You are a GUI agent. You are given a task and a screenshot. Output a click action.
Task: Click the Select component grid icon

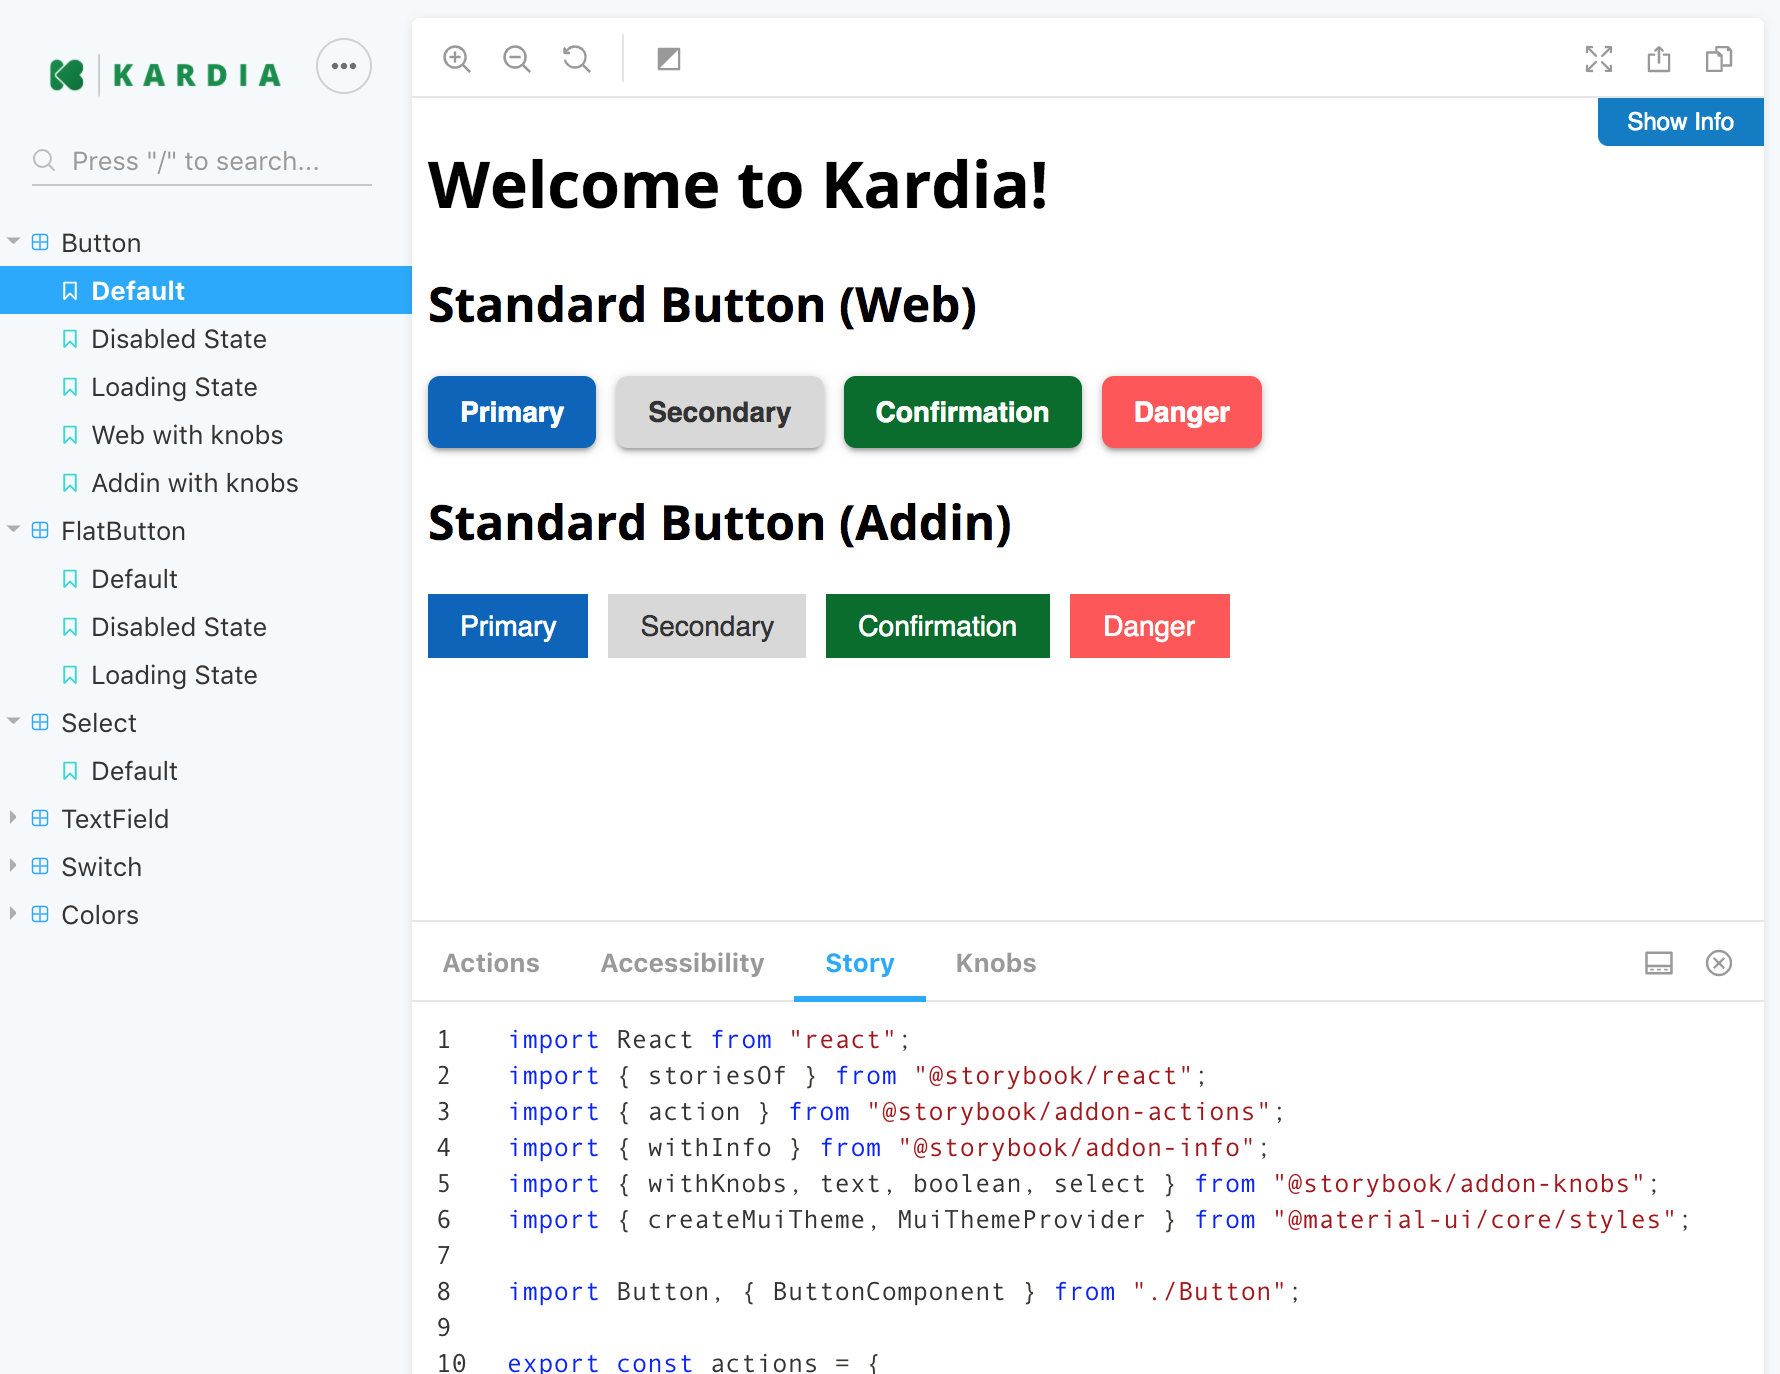40,722
